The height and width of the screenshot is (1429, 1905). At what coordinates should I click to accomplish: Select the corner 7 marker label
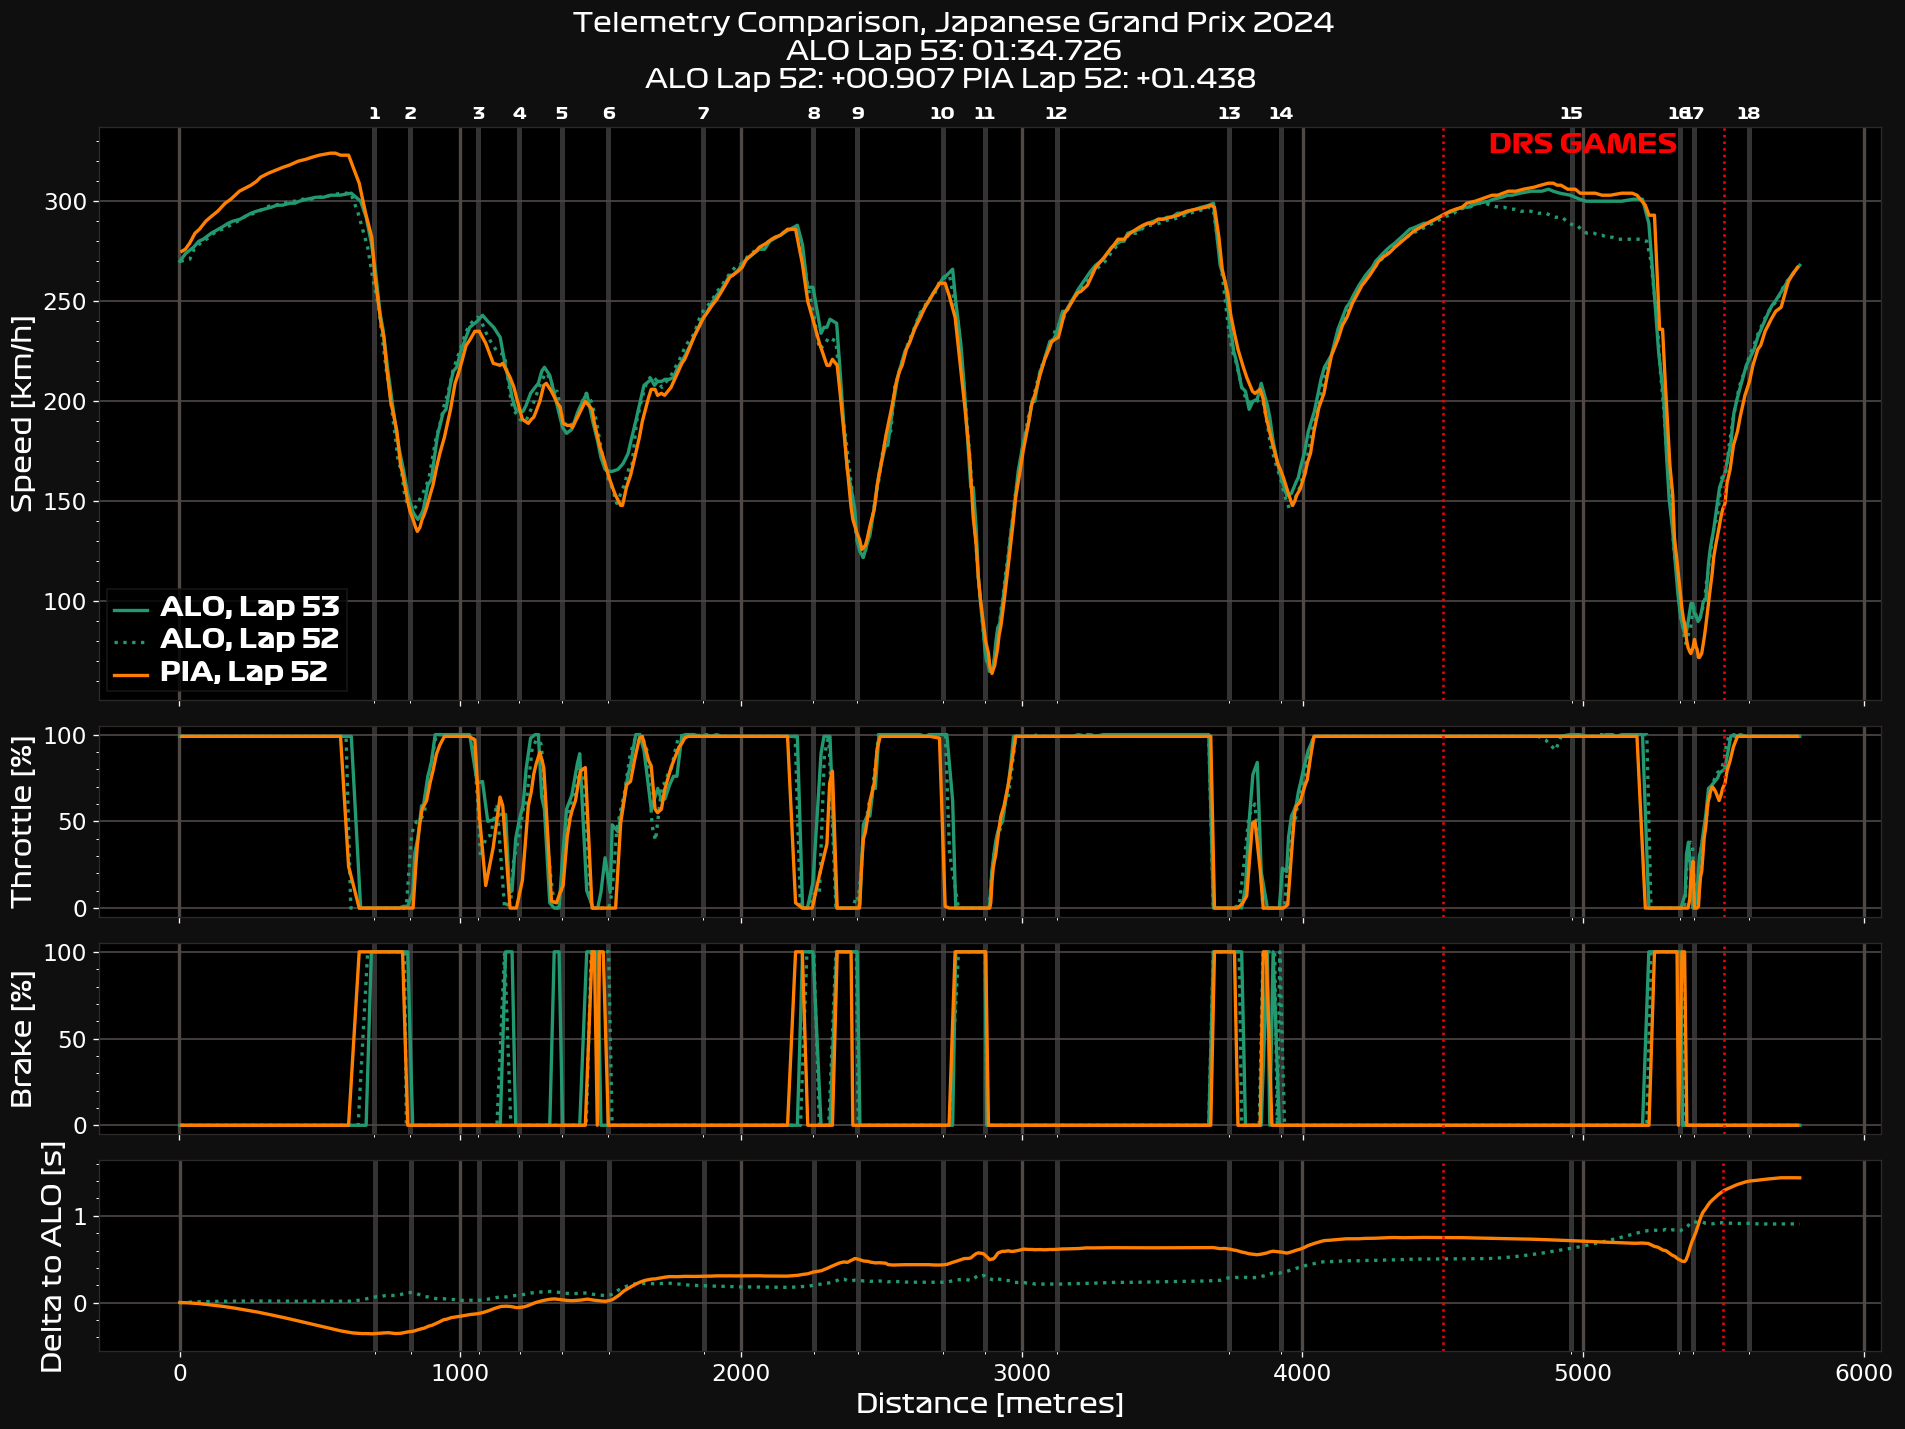tap(704, 114)
